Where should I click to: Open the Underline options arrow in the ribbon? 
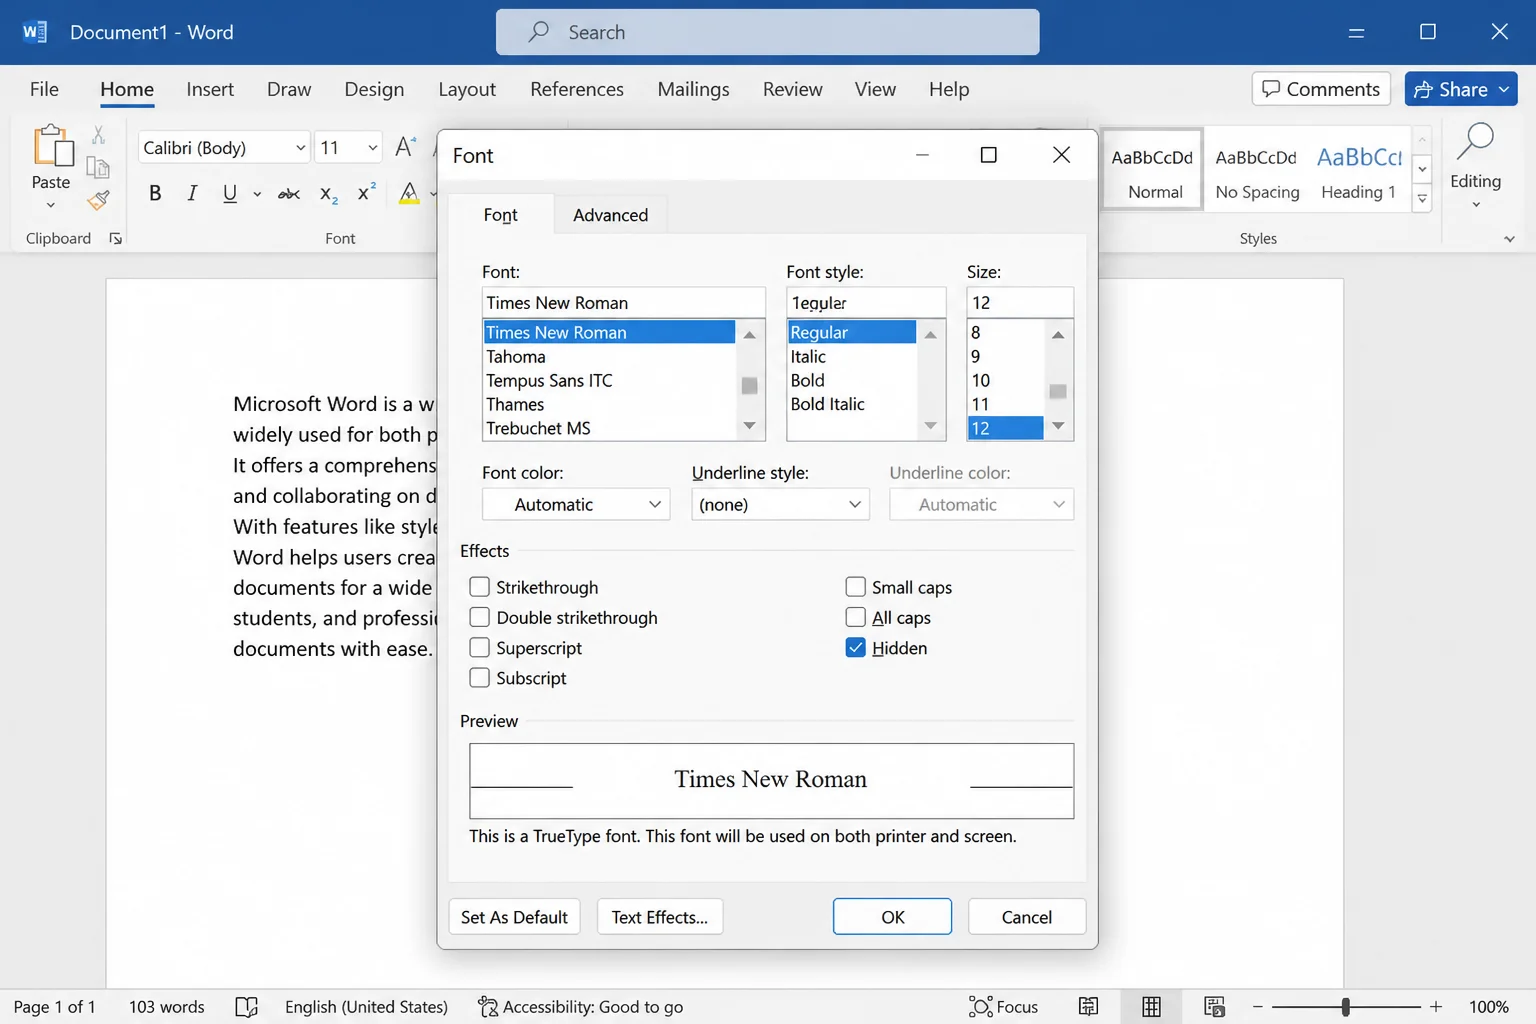[257, 194]
